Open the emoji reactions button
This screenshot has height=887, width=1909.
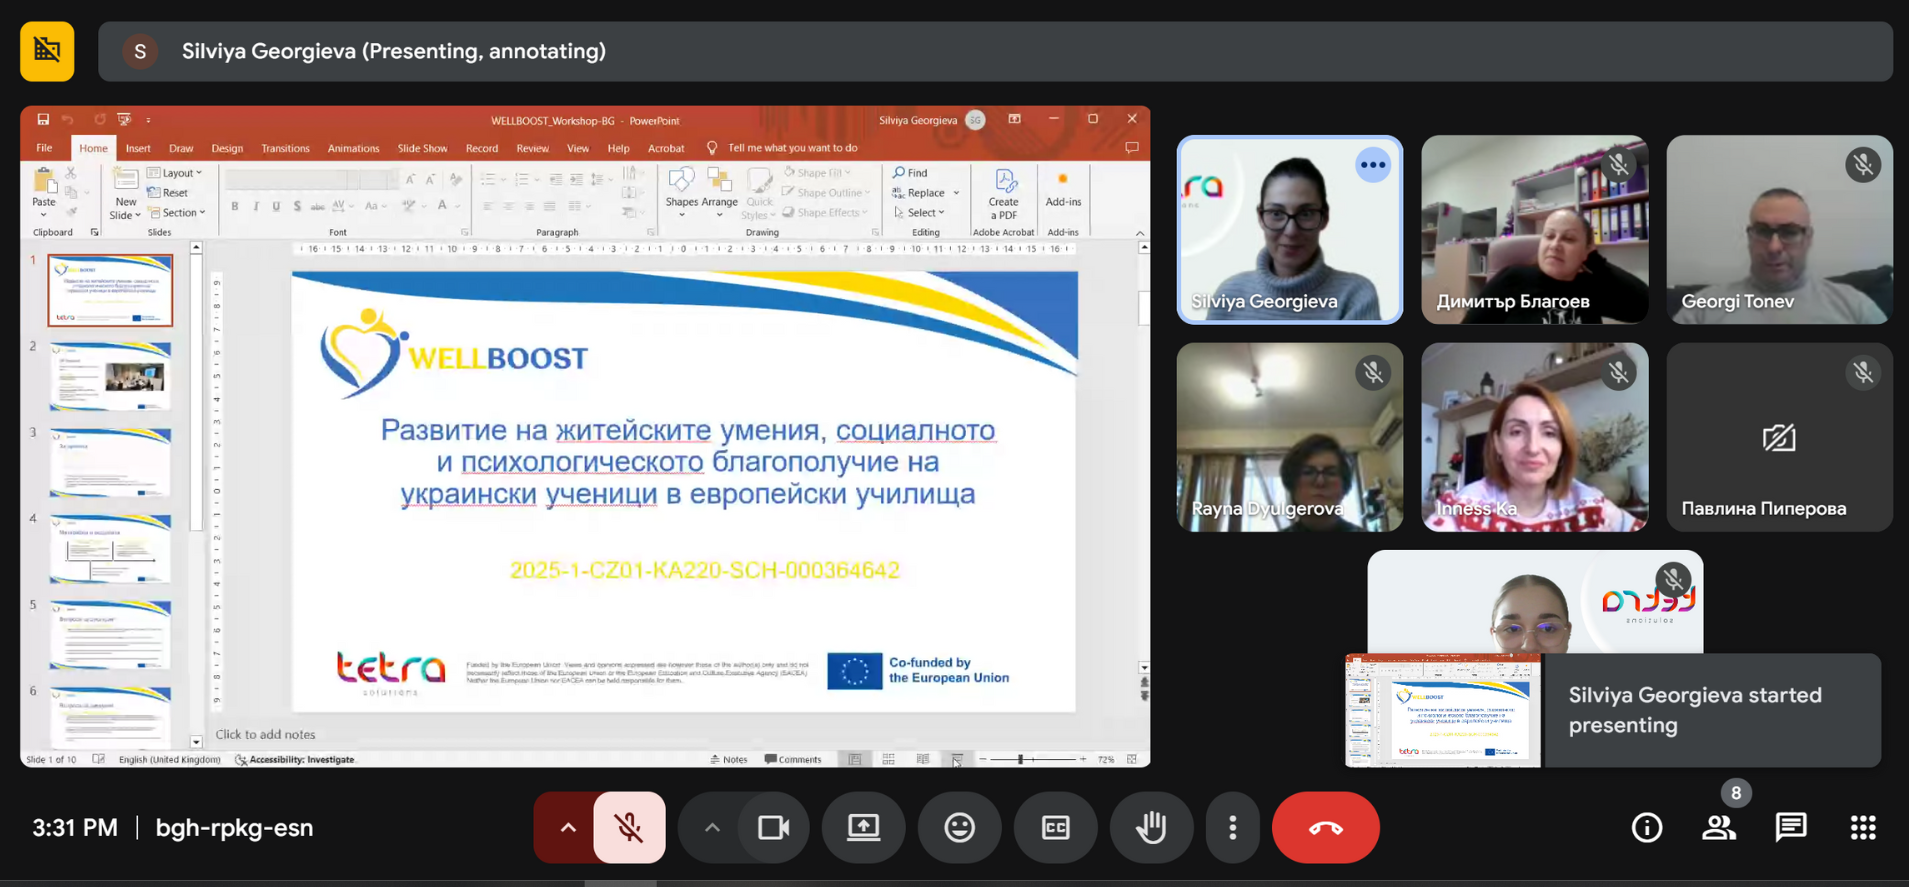coord(959,828)
